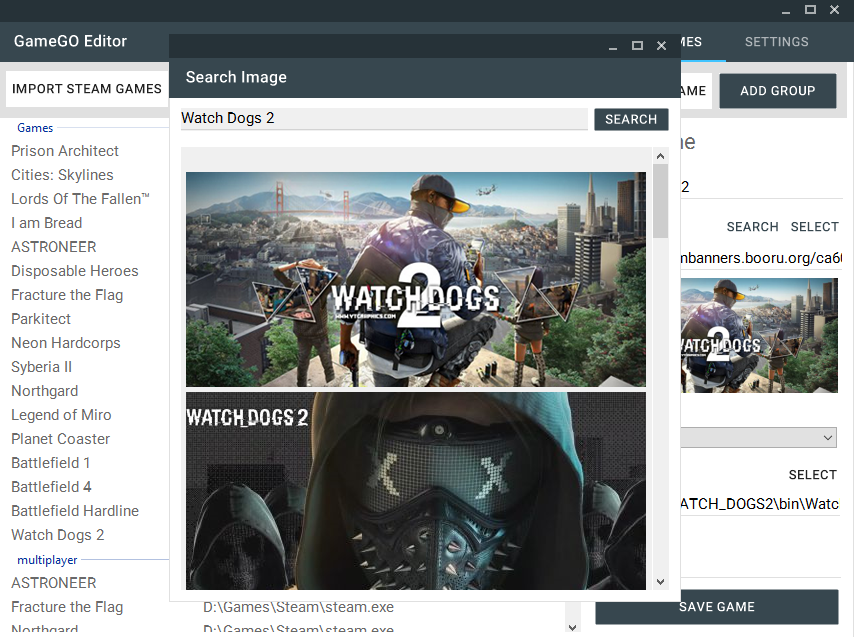This screenshot has height=637, width=854.
Task: Select Battlefield 4 in game list
Action: click(x=51, y=486)
